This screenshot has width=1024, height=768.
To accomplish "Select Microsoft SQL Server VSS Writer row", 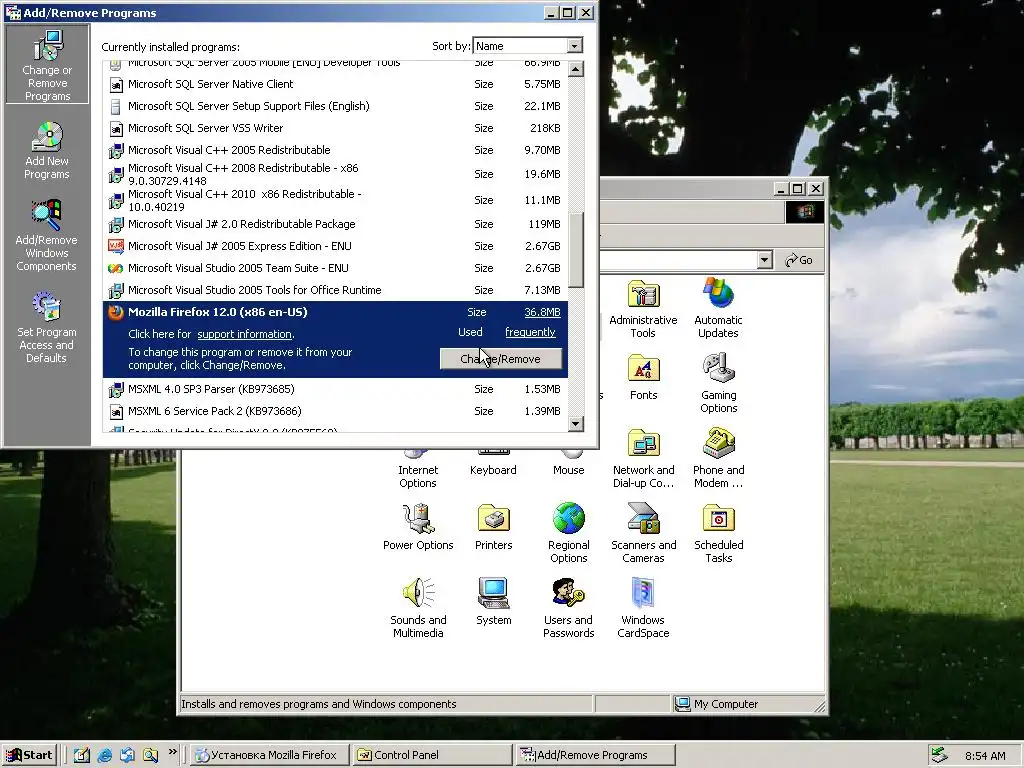I will pyautogui.click(x=335, y=128).
